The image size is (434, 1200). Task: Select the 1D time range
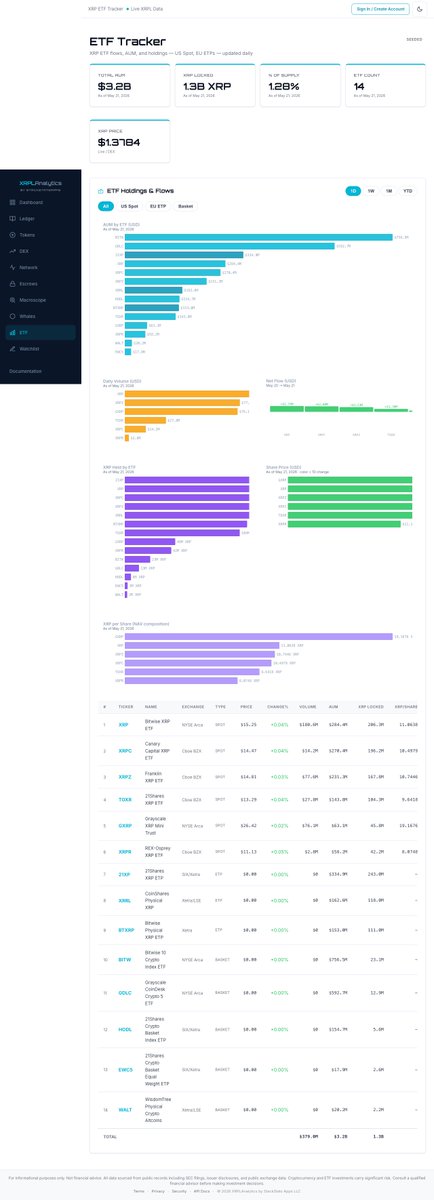click(x=354, y=190)
